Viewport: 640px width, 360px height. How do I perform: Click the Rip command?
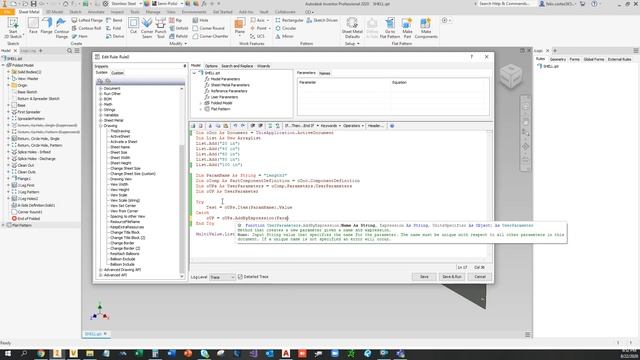(x=176, y=20)
